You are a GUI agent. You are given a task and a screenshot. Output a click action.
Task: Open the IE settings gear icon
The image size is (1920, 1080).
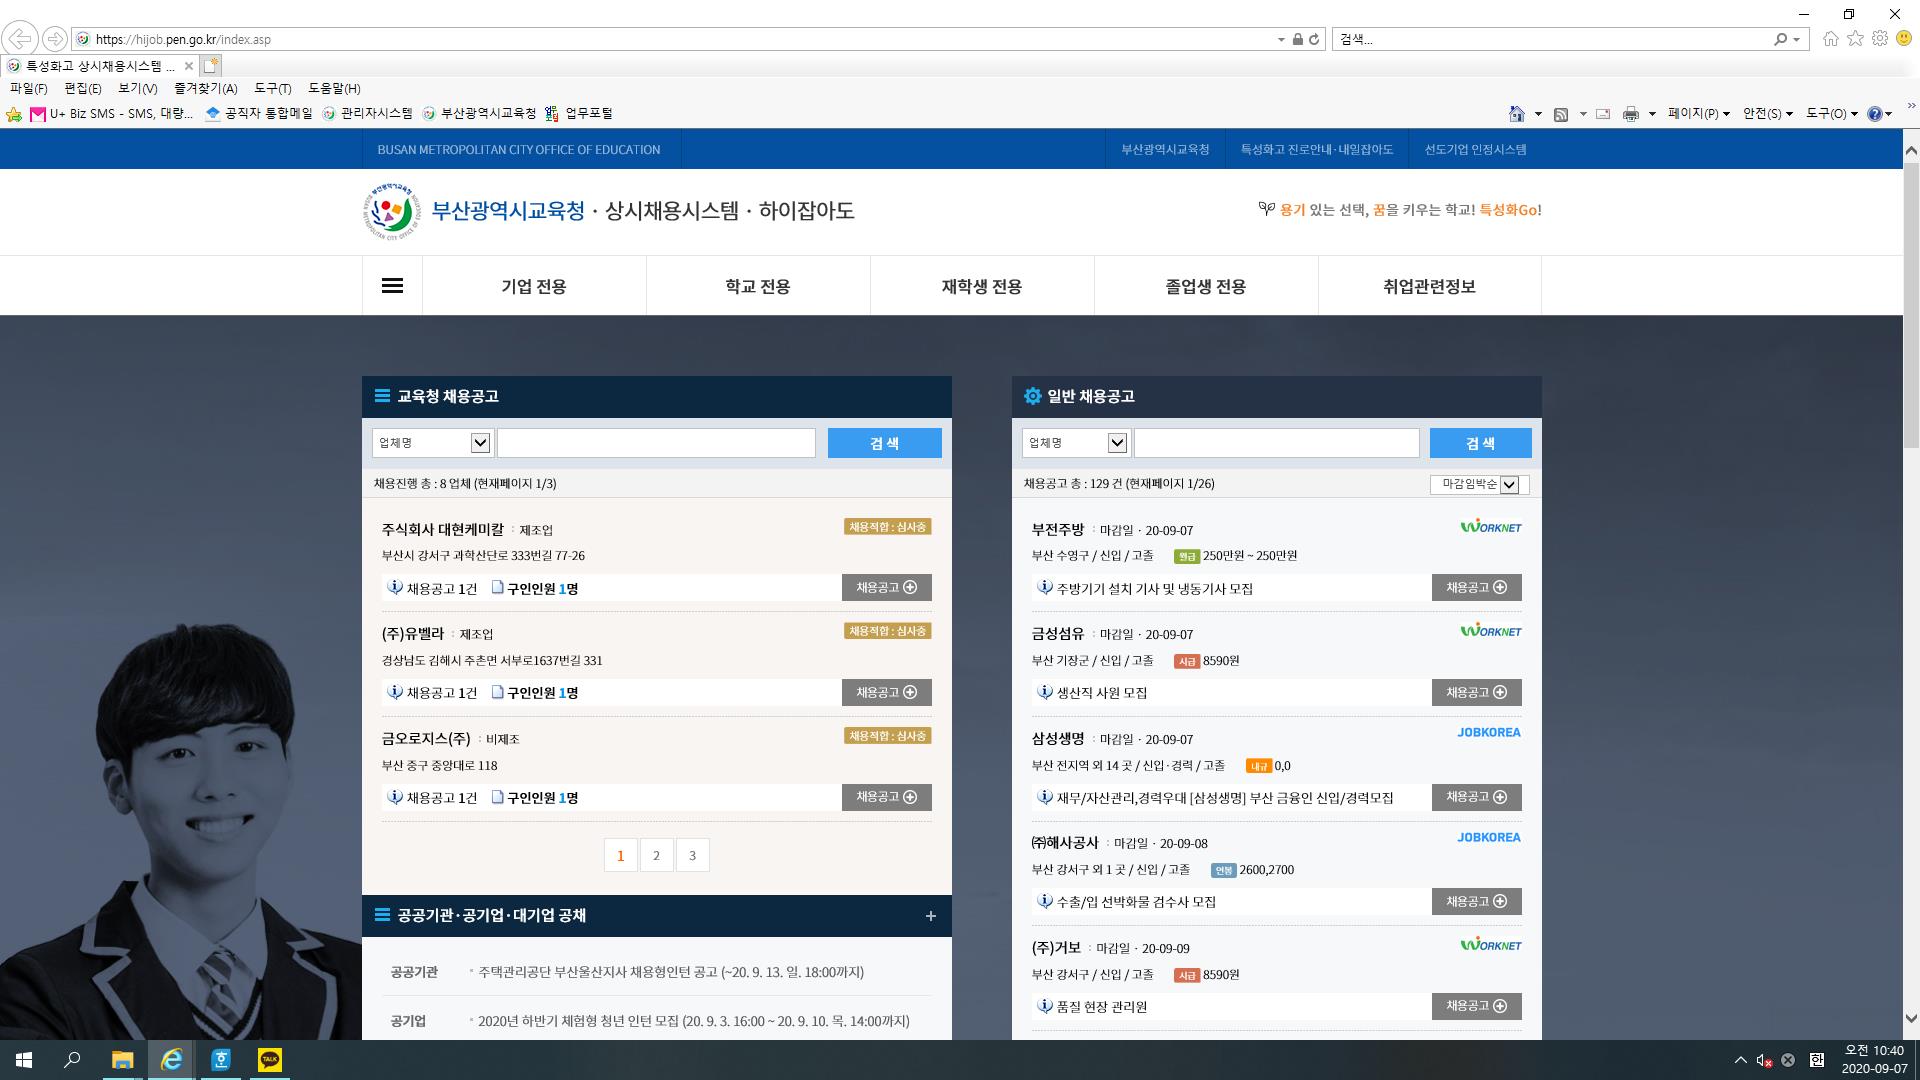point(1880,39)
